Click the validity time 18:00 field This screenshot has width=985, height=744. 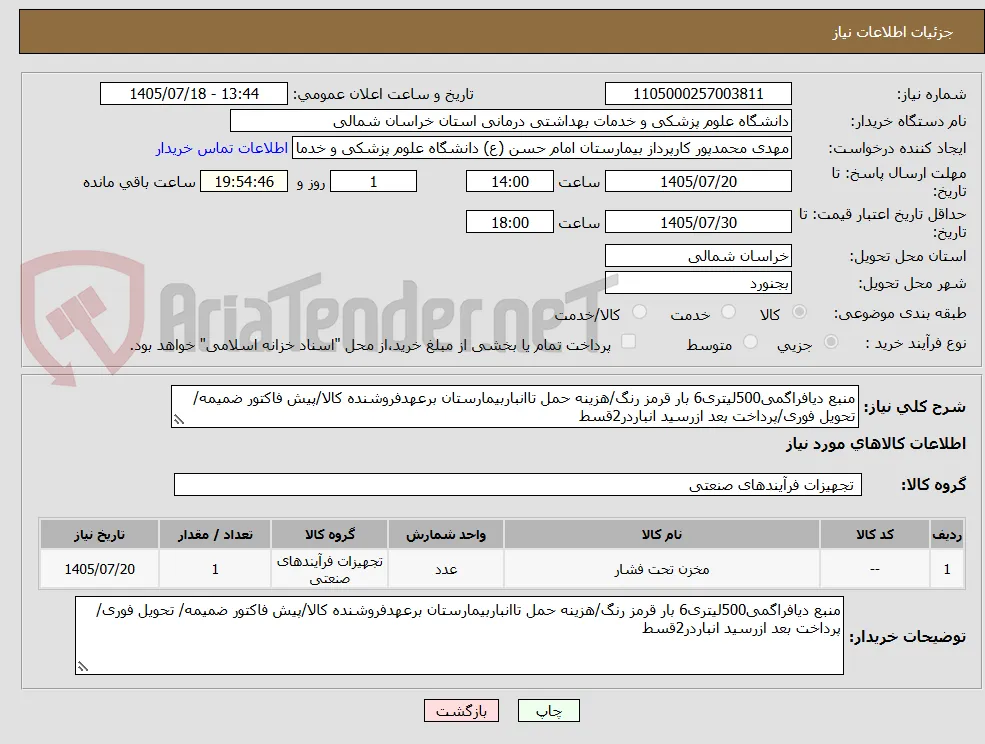(x=509, y=222)
